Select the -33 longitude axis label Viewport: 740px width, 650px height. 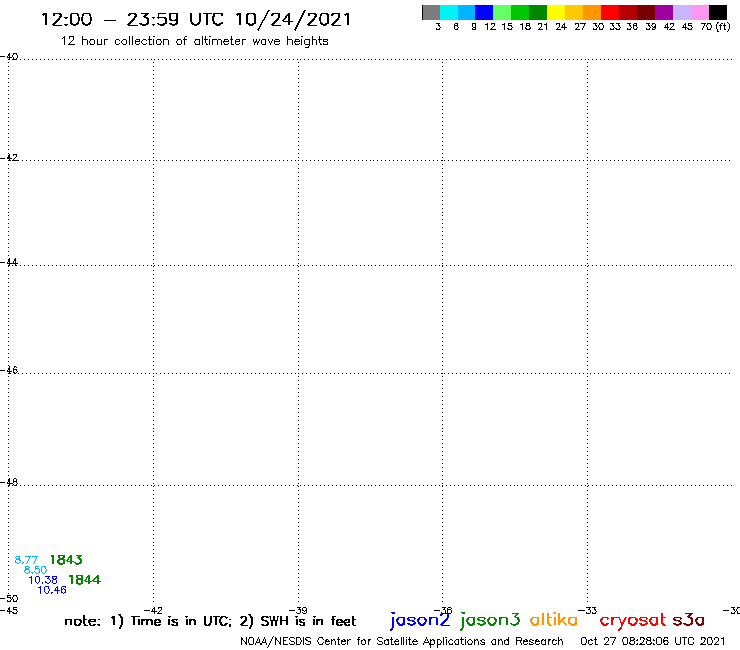[x=588, y=610]
